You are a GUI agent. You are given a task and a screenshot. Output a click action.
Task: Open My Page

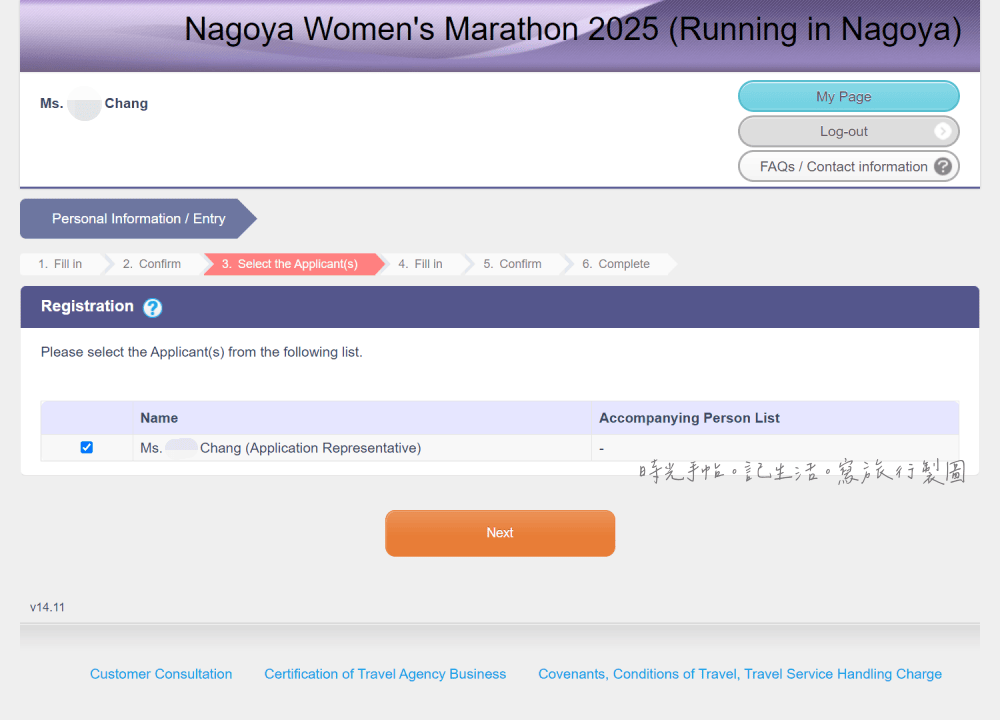pos(849,96)
